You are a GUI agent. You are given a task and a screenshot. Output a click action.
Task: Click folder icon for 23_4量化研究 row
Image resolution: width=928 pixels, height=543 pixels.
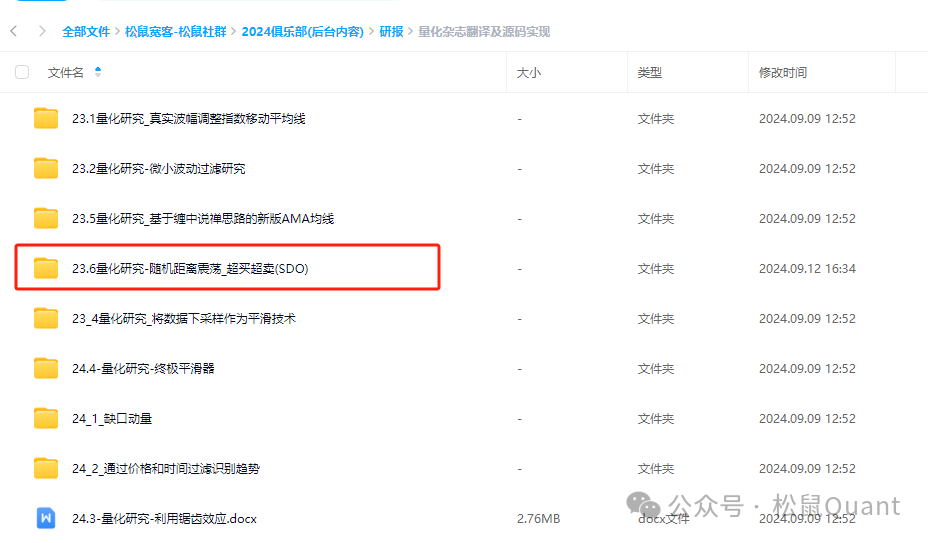click(46, 318)
